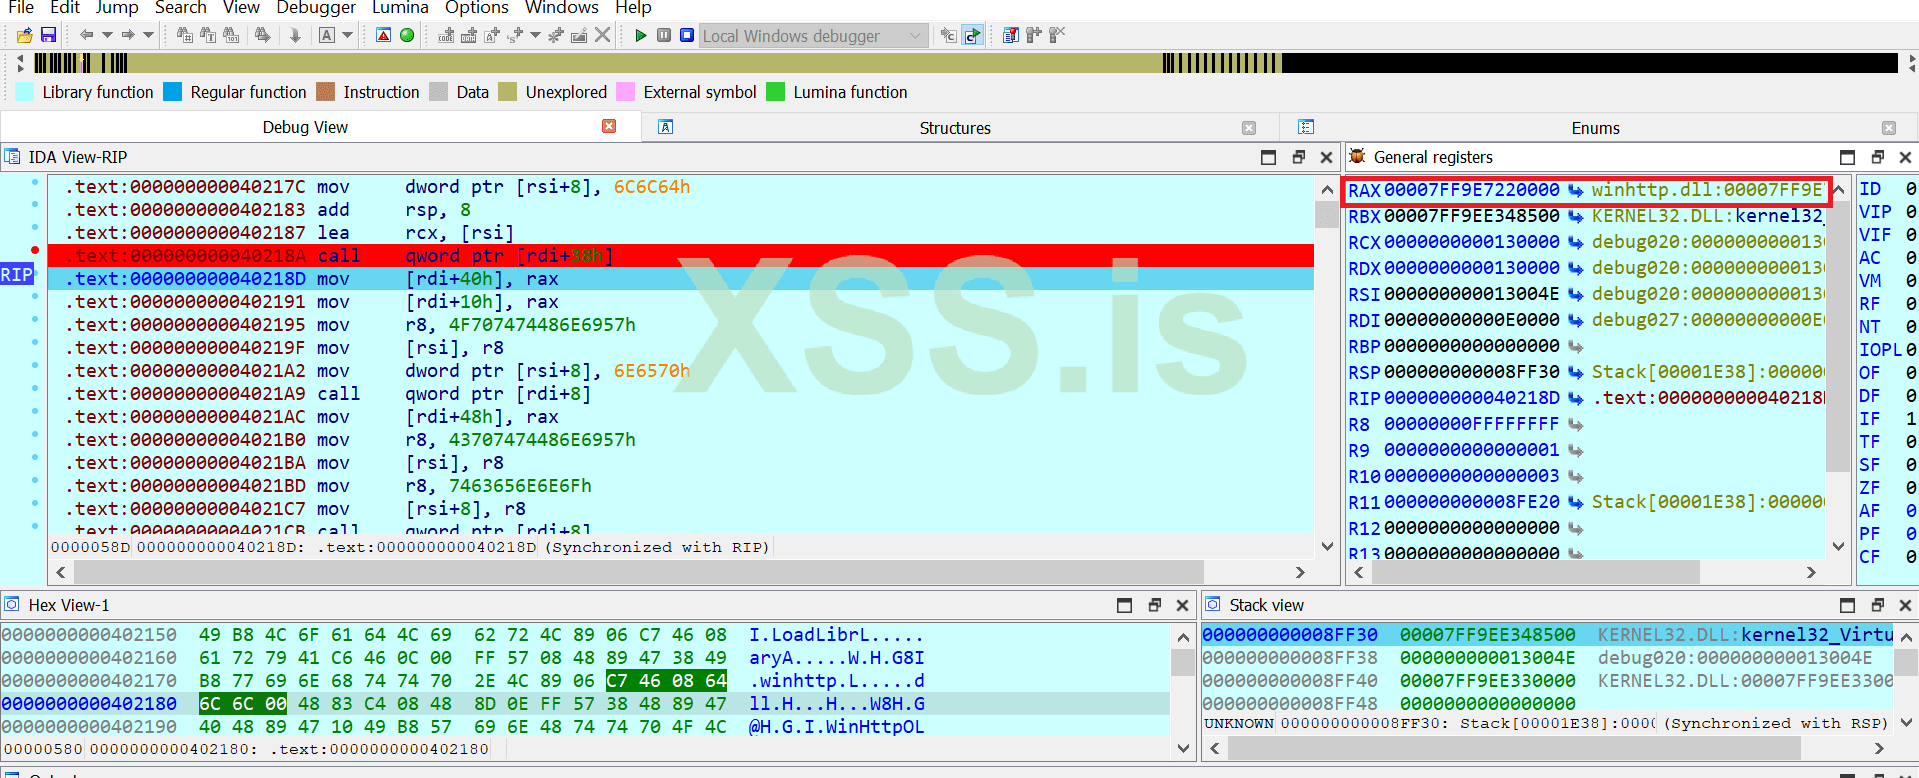Screen dimensions: 1919x778
Task: Click the first binoculars search icon
Action: (185, 35)
